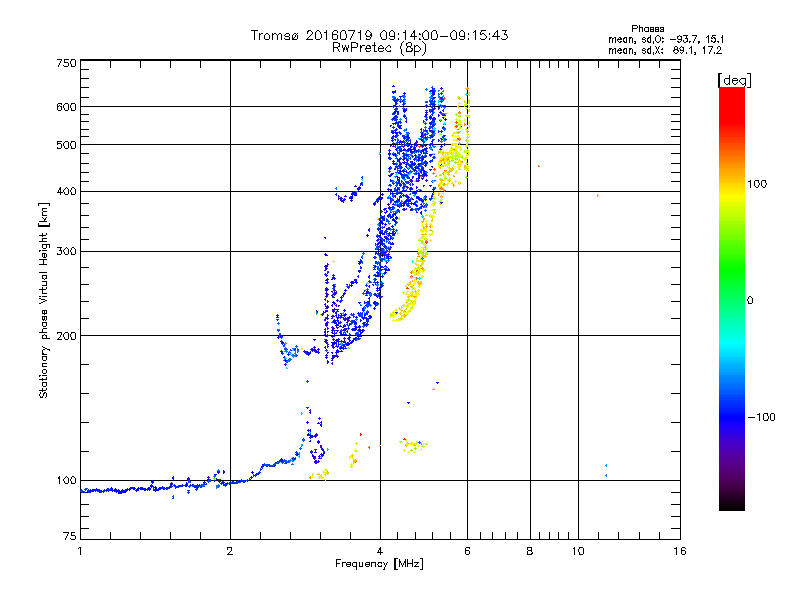Image resolution: width=800 pixels, height=600 pixels.
Task: Click the y-axis label '600'
Action: click(66, 107)
